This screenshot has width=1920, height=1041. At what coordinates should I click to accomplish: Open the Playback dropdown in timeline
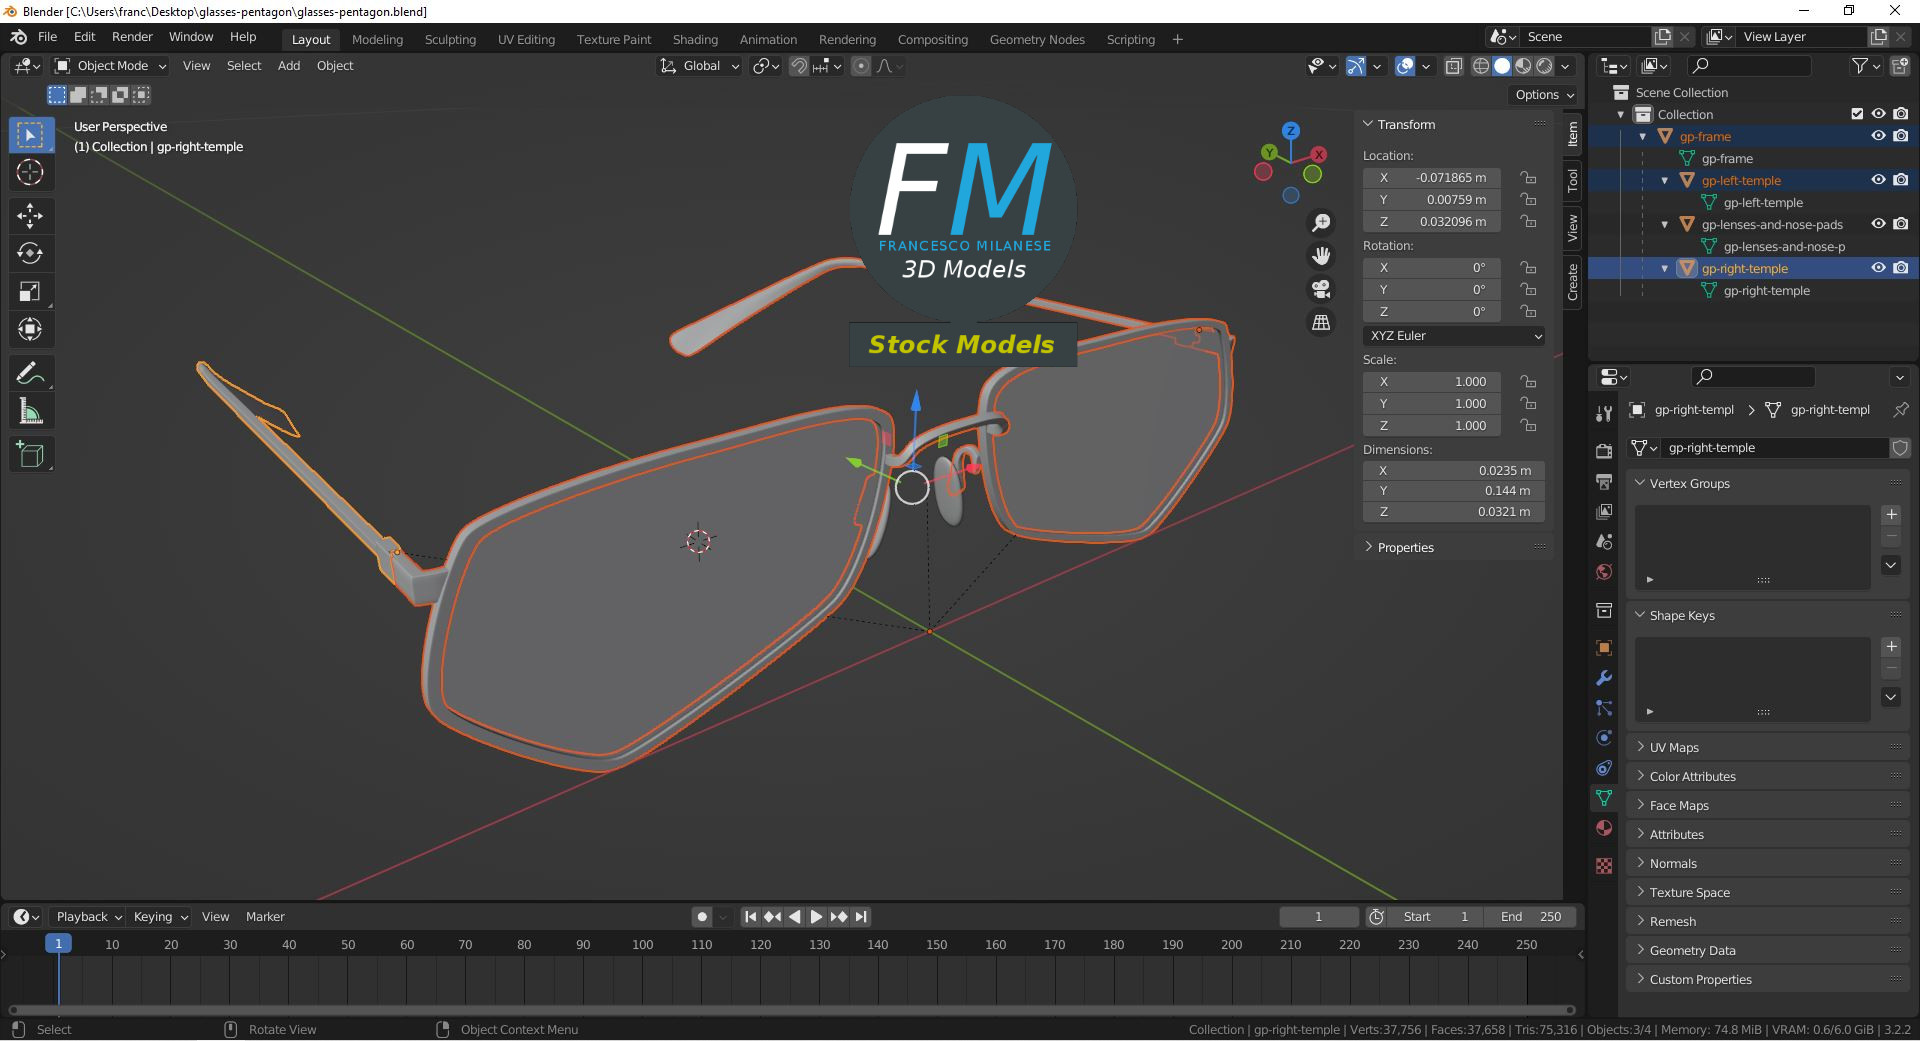click(88, 917)
